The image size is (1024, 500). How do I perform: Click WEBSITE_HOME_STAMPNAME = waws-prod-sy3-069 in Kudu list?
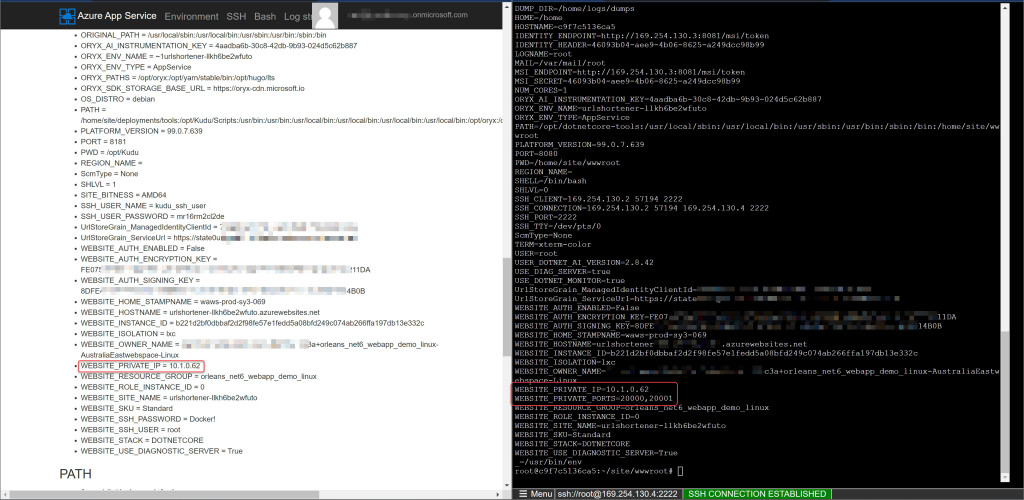pyautogui.click(x=173, y=302)
